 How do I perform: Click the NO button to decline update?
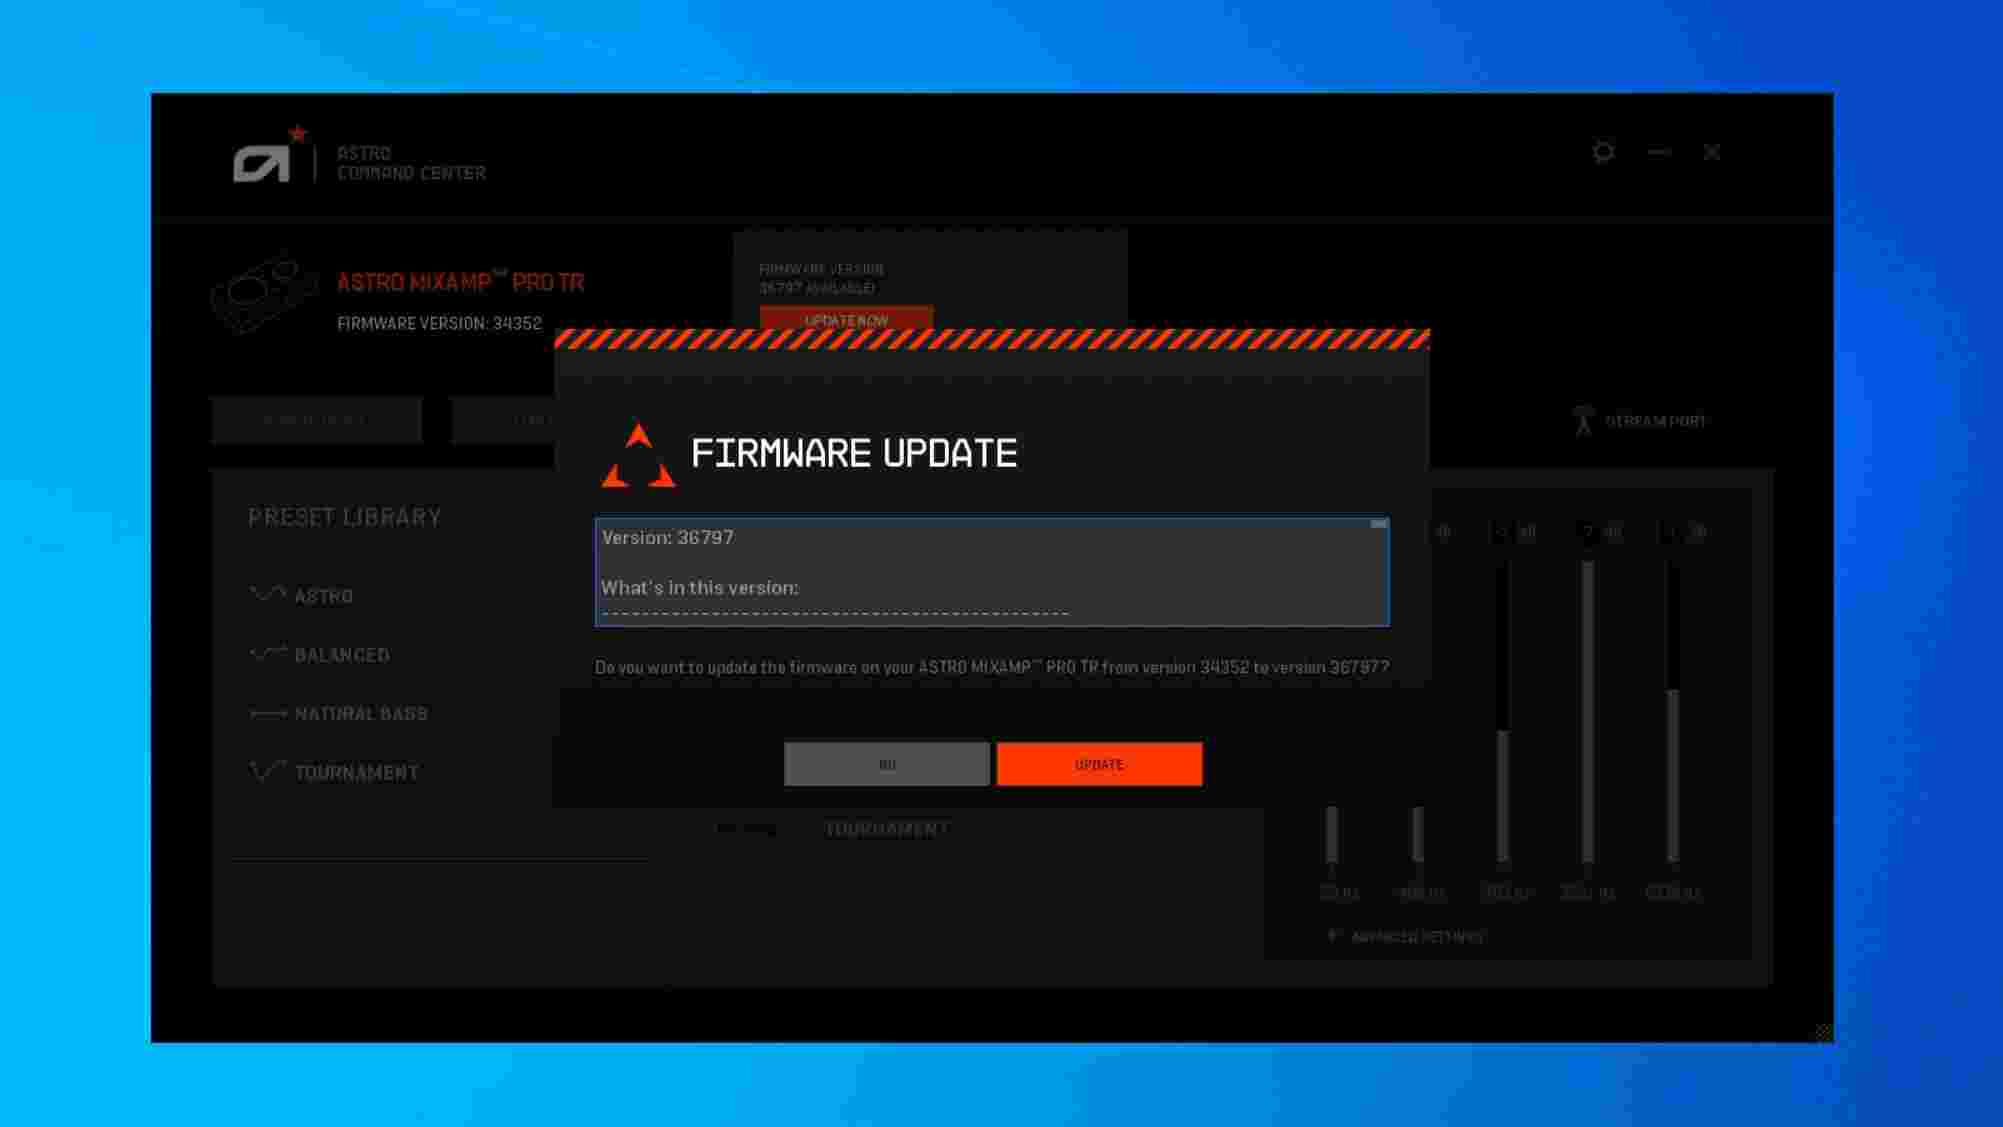(885, 763)
